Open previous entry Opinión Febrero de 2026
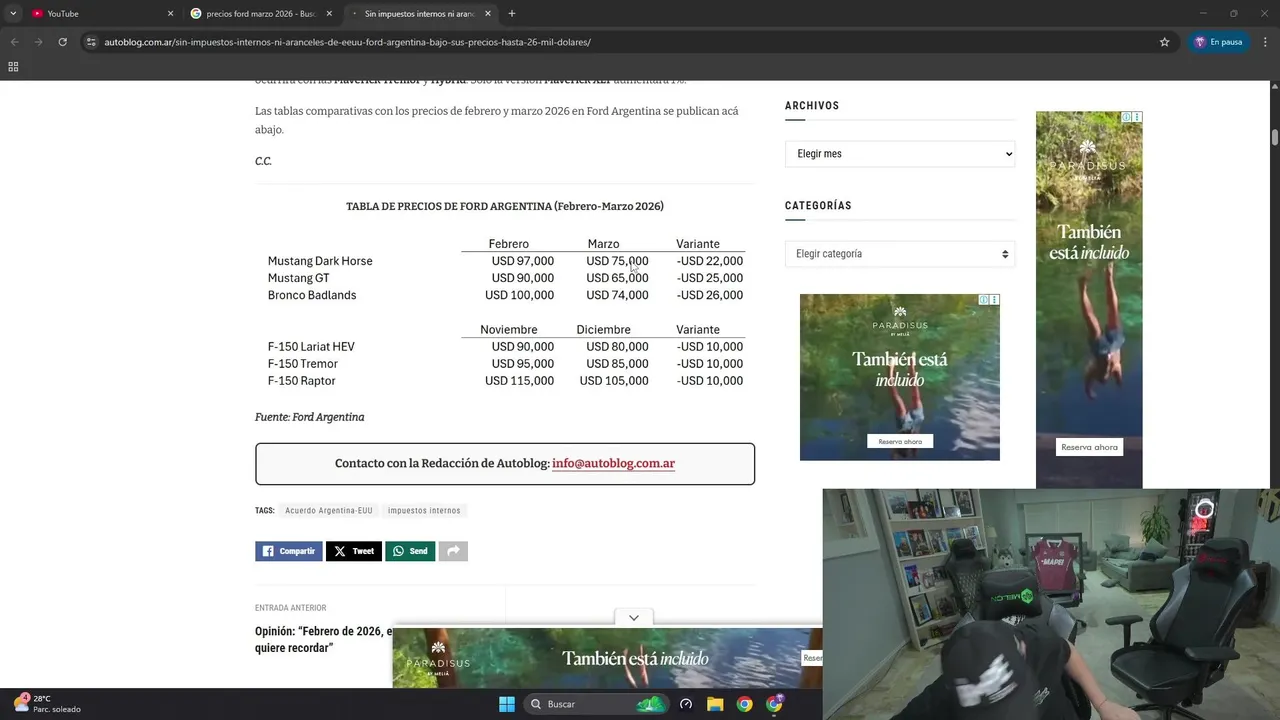Viewport: 1280px width, 720px height. pos(324,639)
